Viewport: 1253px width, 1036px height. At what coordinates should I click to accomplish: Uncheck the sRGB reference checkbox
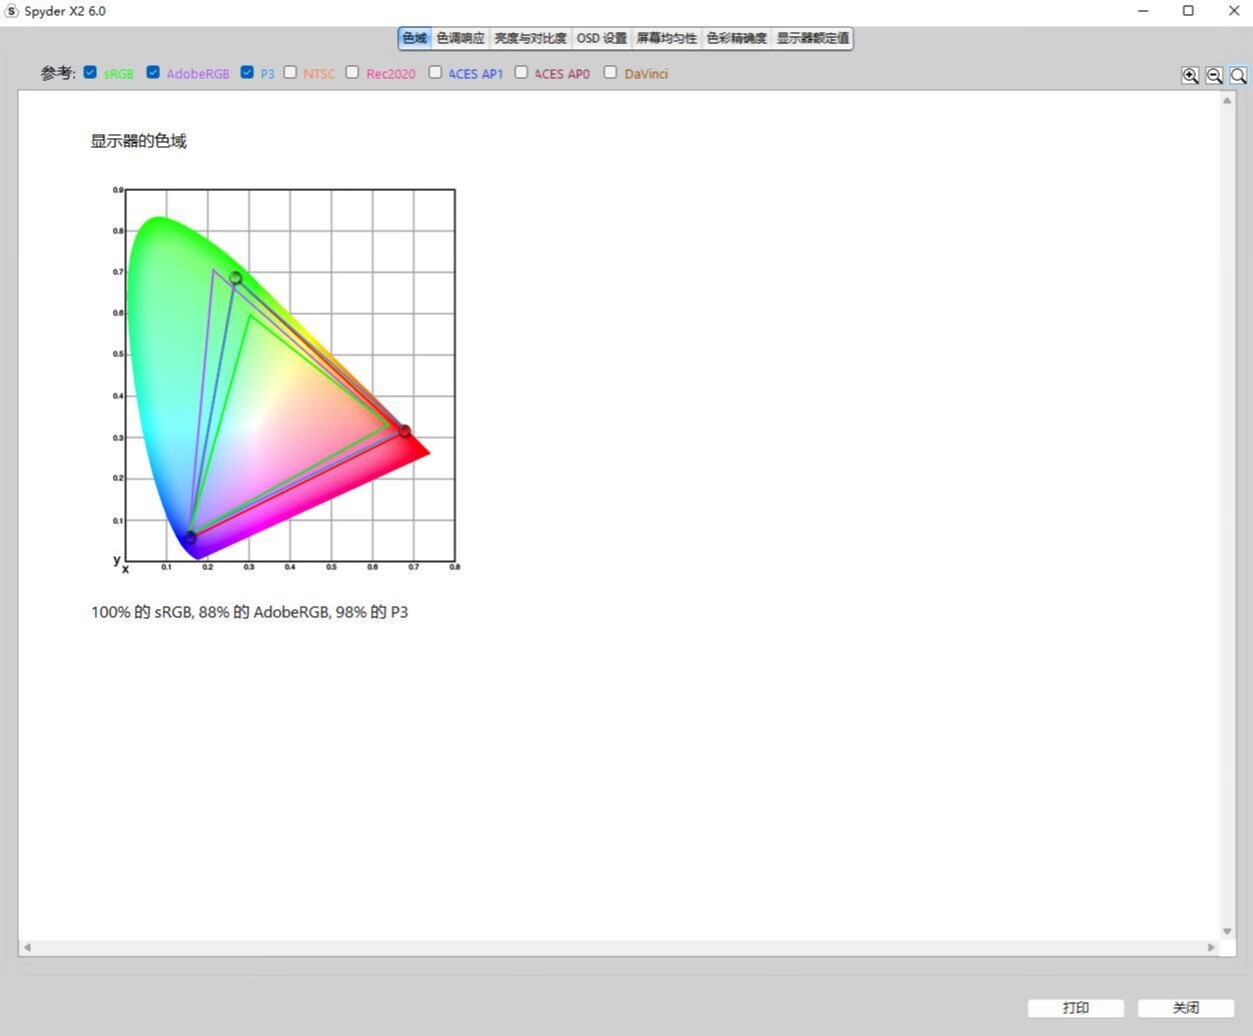tap(91, 72)
